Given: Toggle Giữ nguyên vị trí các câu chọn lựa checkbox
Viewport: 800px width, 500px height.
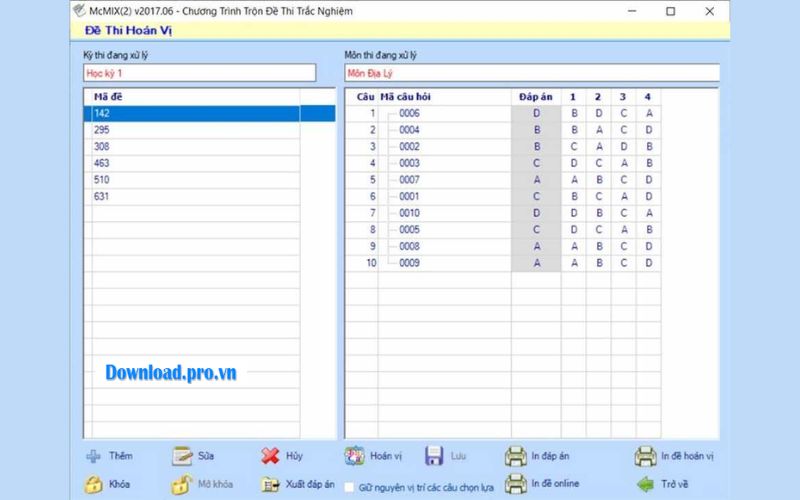Looking at the screenshot, I should [349, 487].
